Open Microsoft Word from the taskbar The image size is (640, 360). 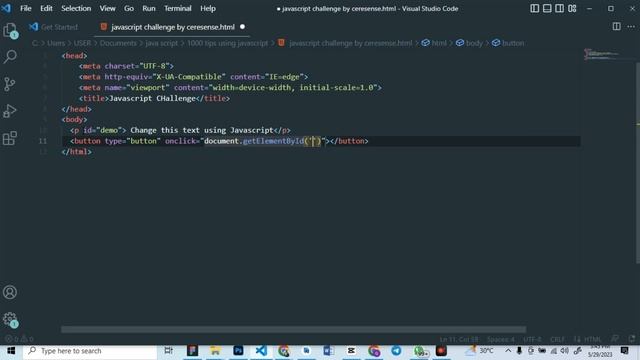(329, 351)
